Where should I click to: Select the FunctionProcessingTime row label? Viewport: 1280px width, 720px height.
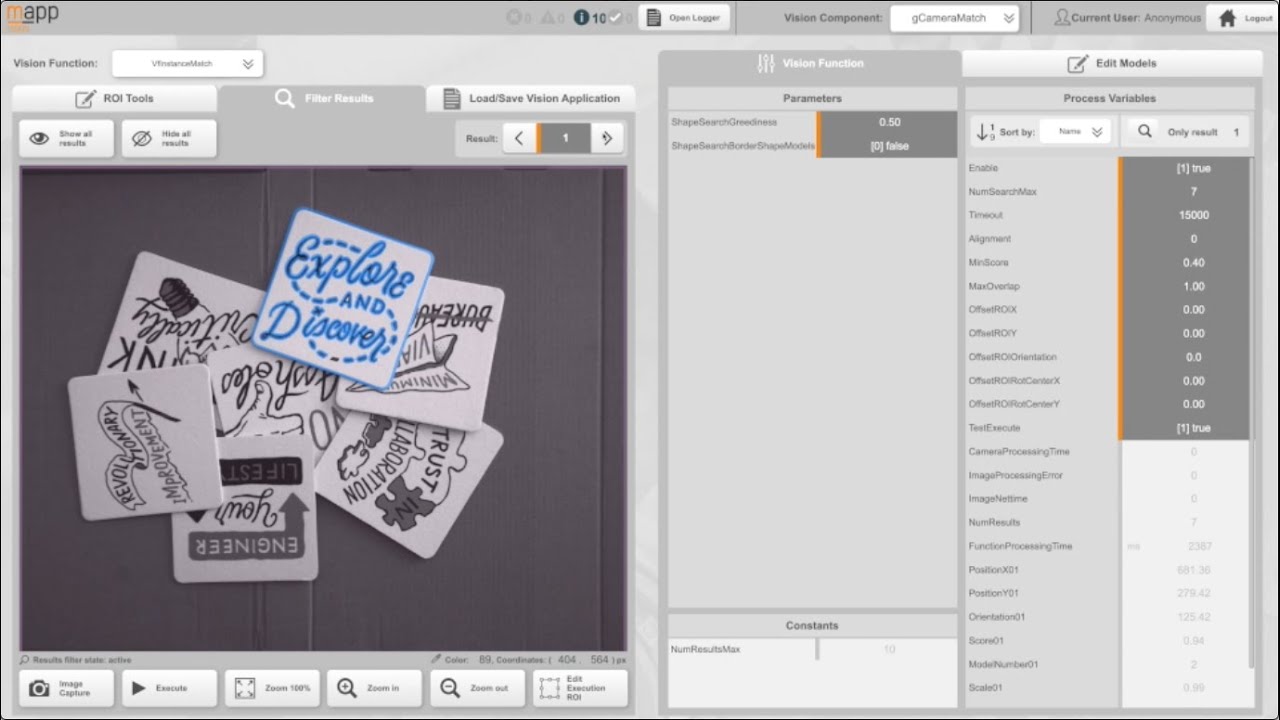pyautogui.click(x=1020, y=546)
